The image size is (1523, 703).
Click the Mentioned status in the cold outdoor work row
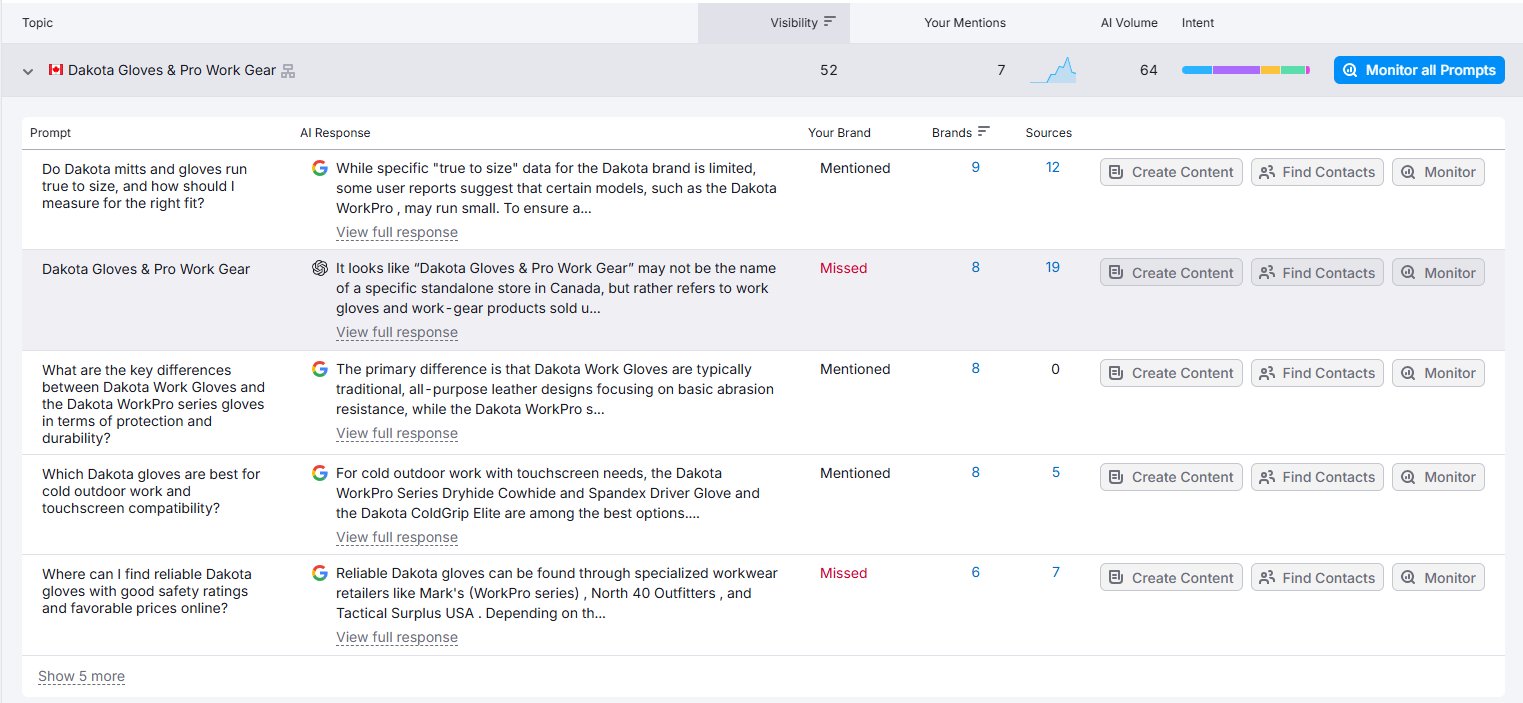tap(855, 473)
